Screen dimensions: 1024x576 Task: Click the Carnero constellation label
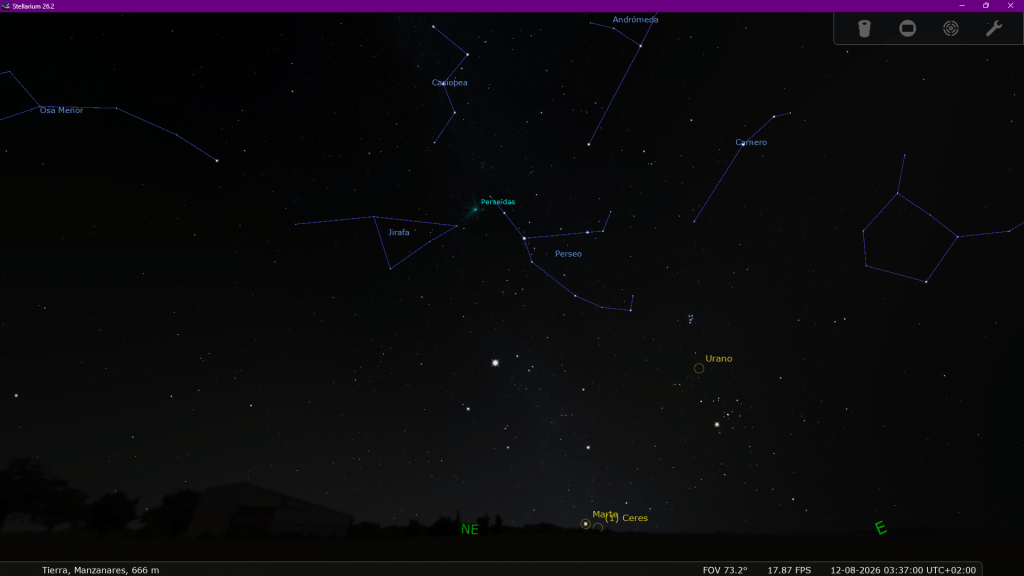coord(751,142)
